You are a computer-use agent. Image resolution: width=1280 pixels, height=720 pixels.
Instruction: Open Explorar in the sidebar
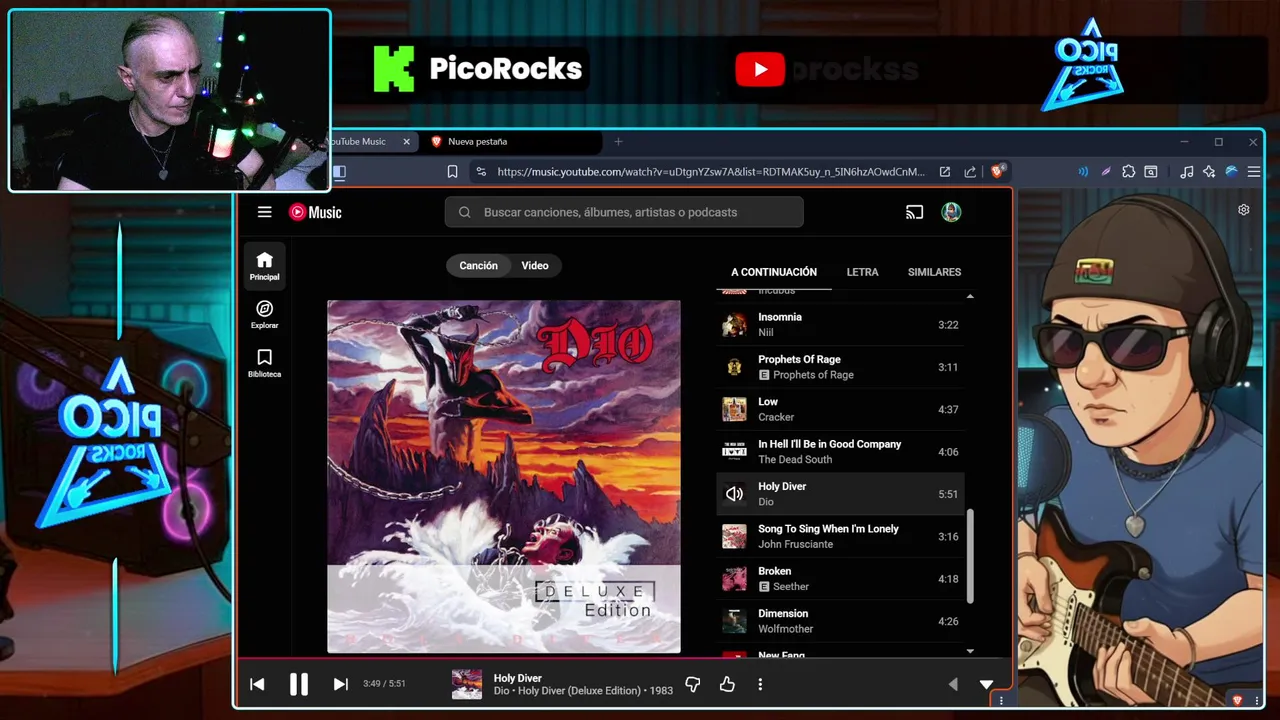pos(264,315)
